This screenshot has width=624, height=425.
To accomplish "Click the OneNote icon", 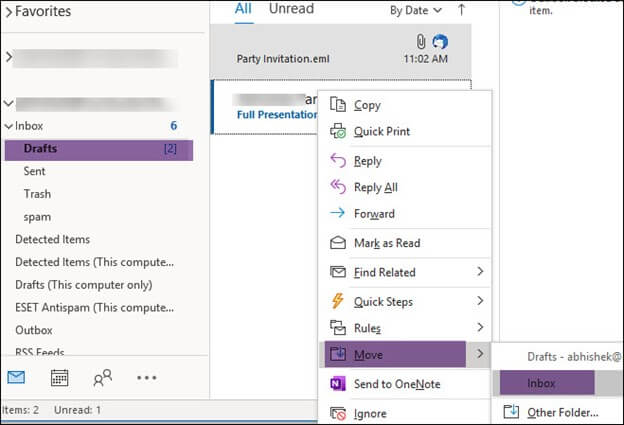I will point(338,384).
